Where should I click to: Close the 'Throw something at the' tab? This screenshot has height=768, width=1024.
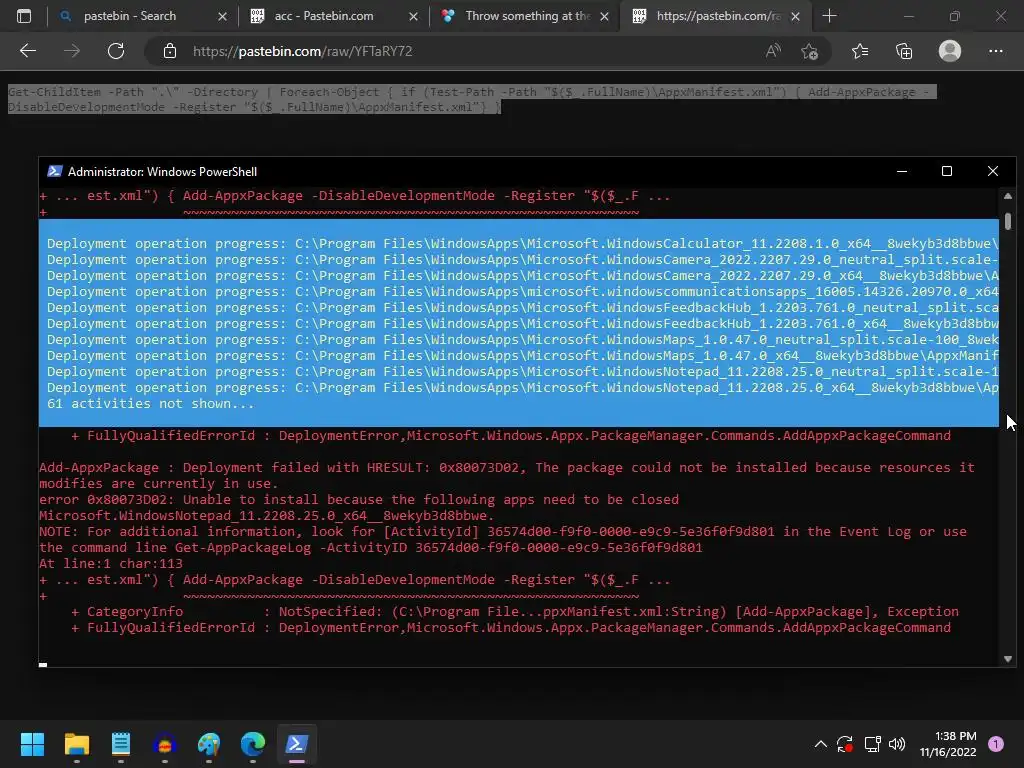[604, 16]
